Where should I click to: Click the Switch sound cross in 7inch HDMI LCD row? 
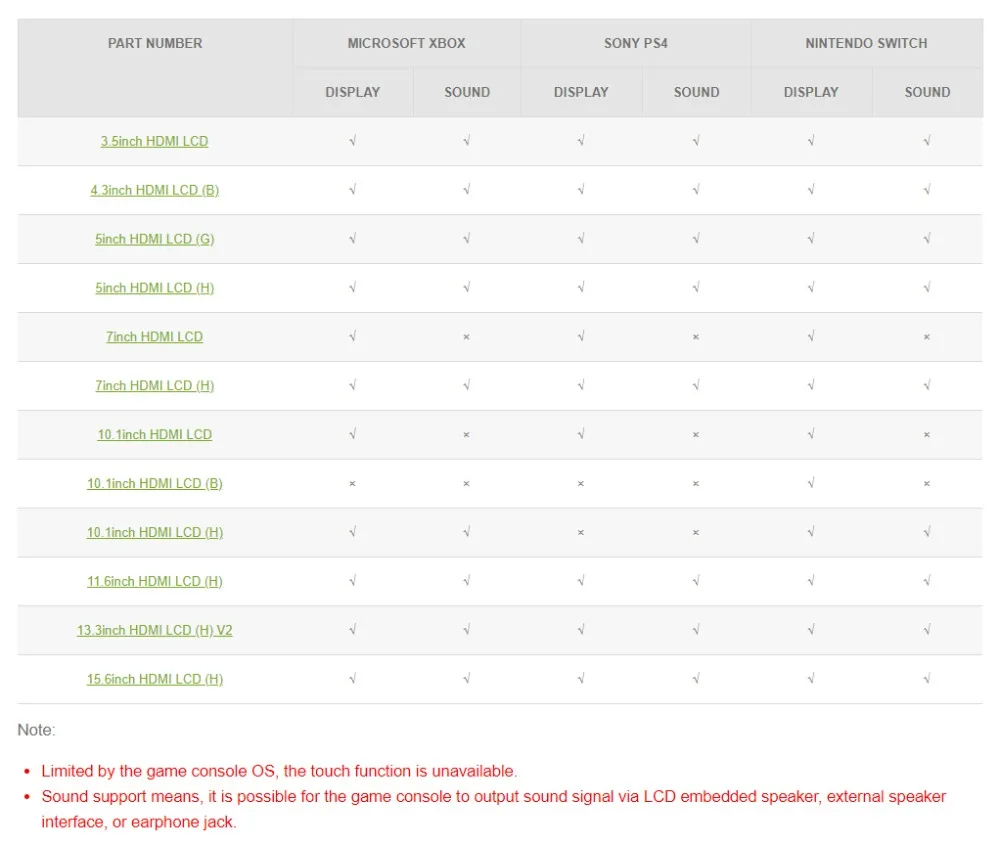[927, 337]
